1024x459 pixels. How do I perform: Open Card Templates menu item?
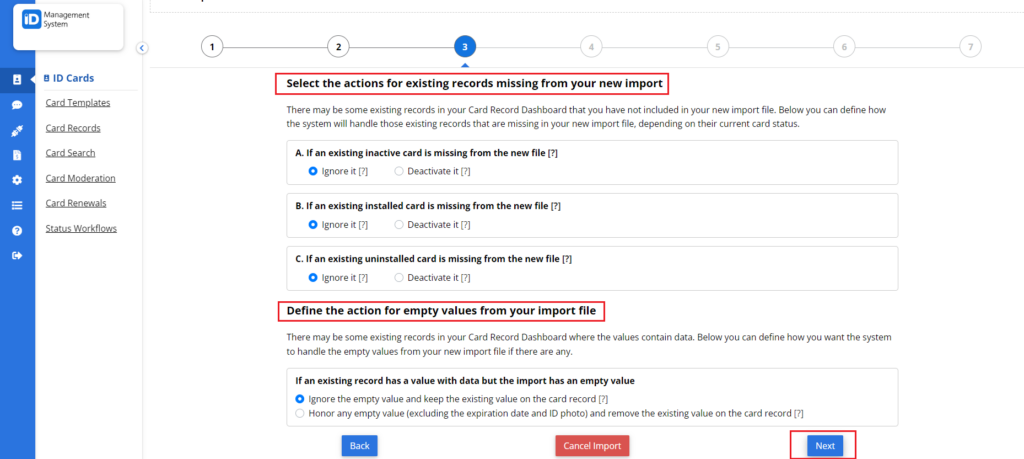[78, 102]
